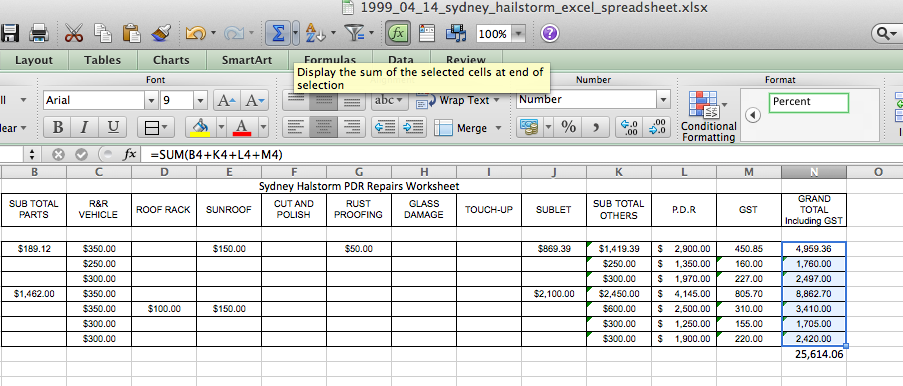Copy the selected cells
Viewport: 903px width, 386px height.
click(103, 33)
